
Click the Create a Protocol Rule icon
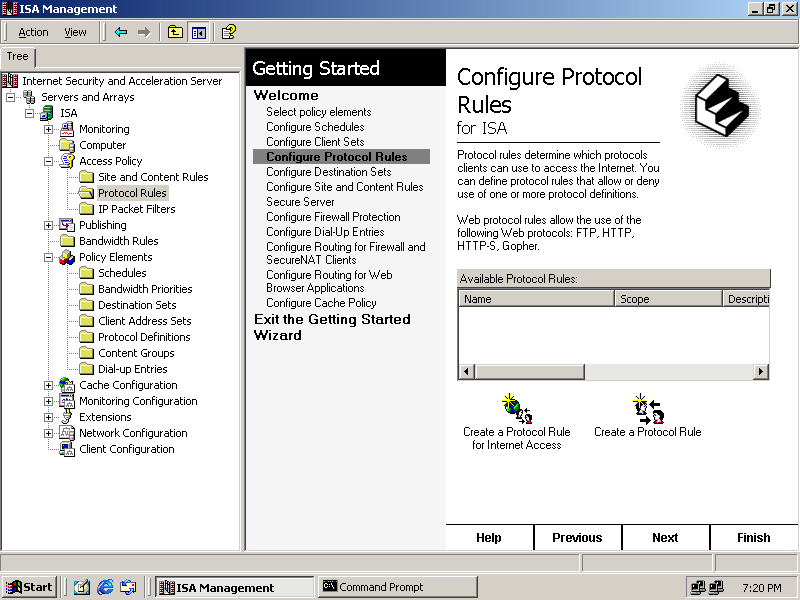(x=648, y=409)
